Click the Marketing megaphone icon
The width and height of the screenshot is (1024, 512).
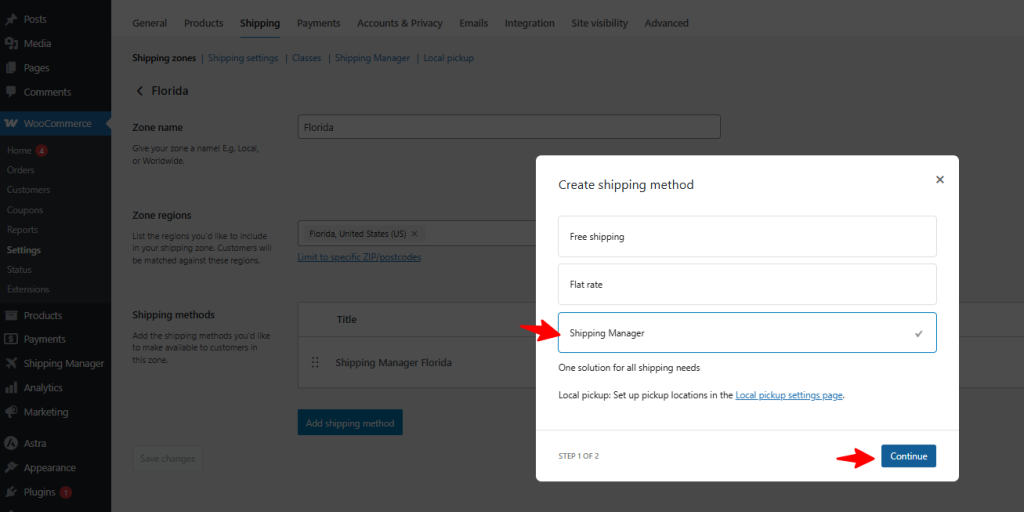tap(11, 412)
